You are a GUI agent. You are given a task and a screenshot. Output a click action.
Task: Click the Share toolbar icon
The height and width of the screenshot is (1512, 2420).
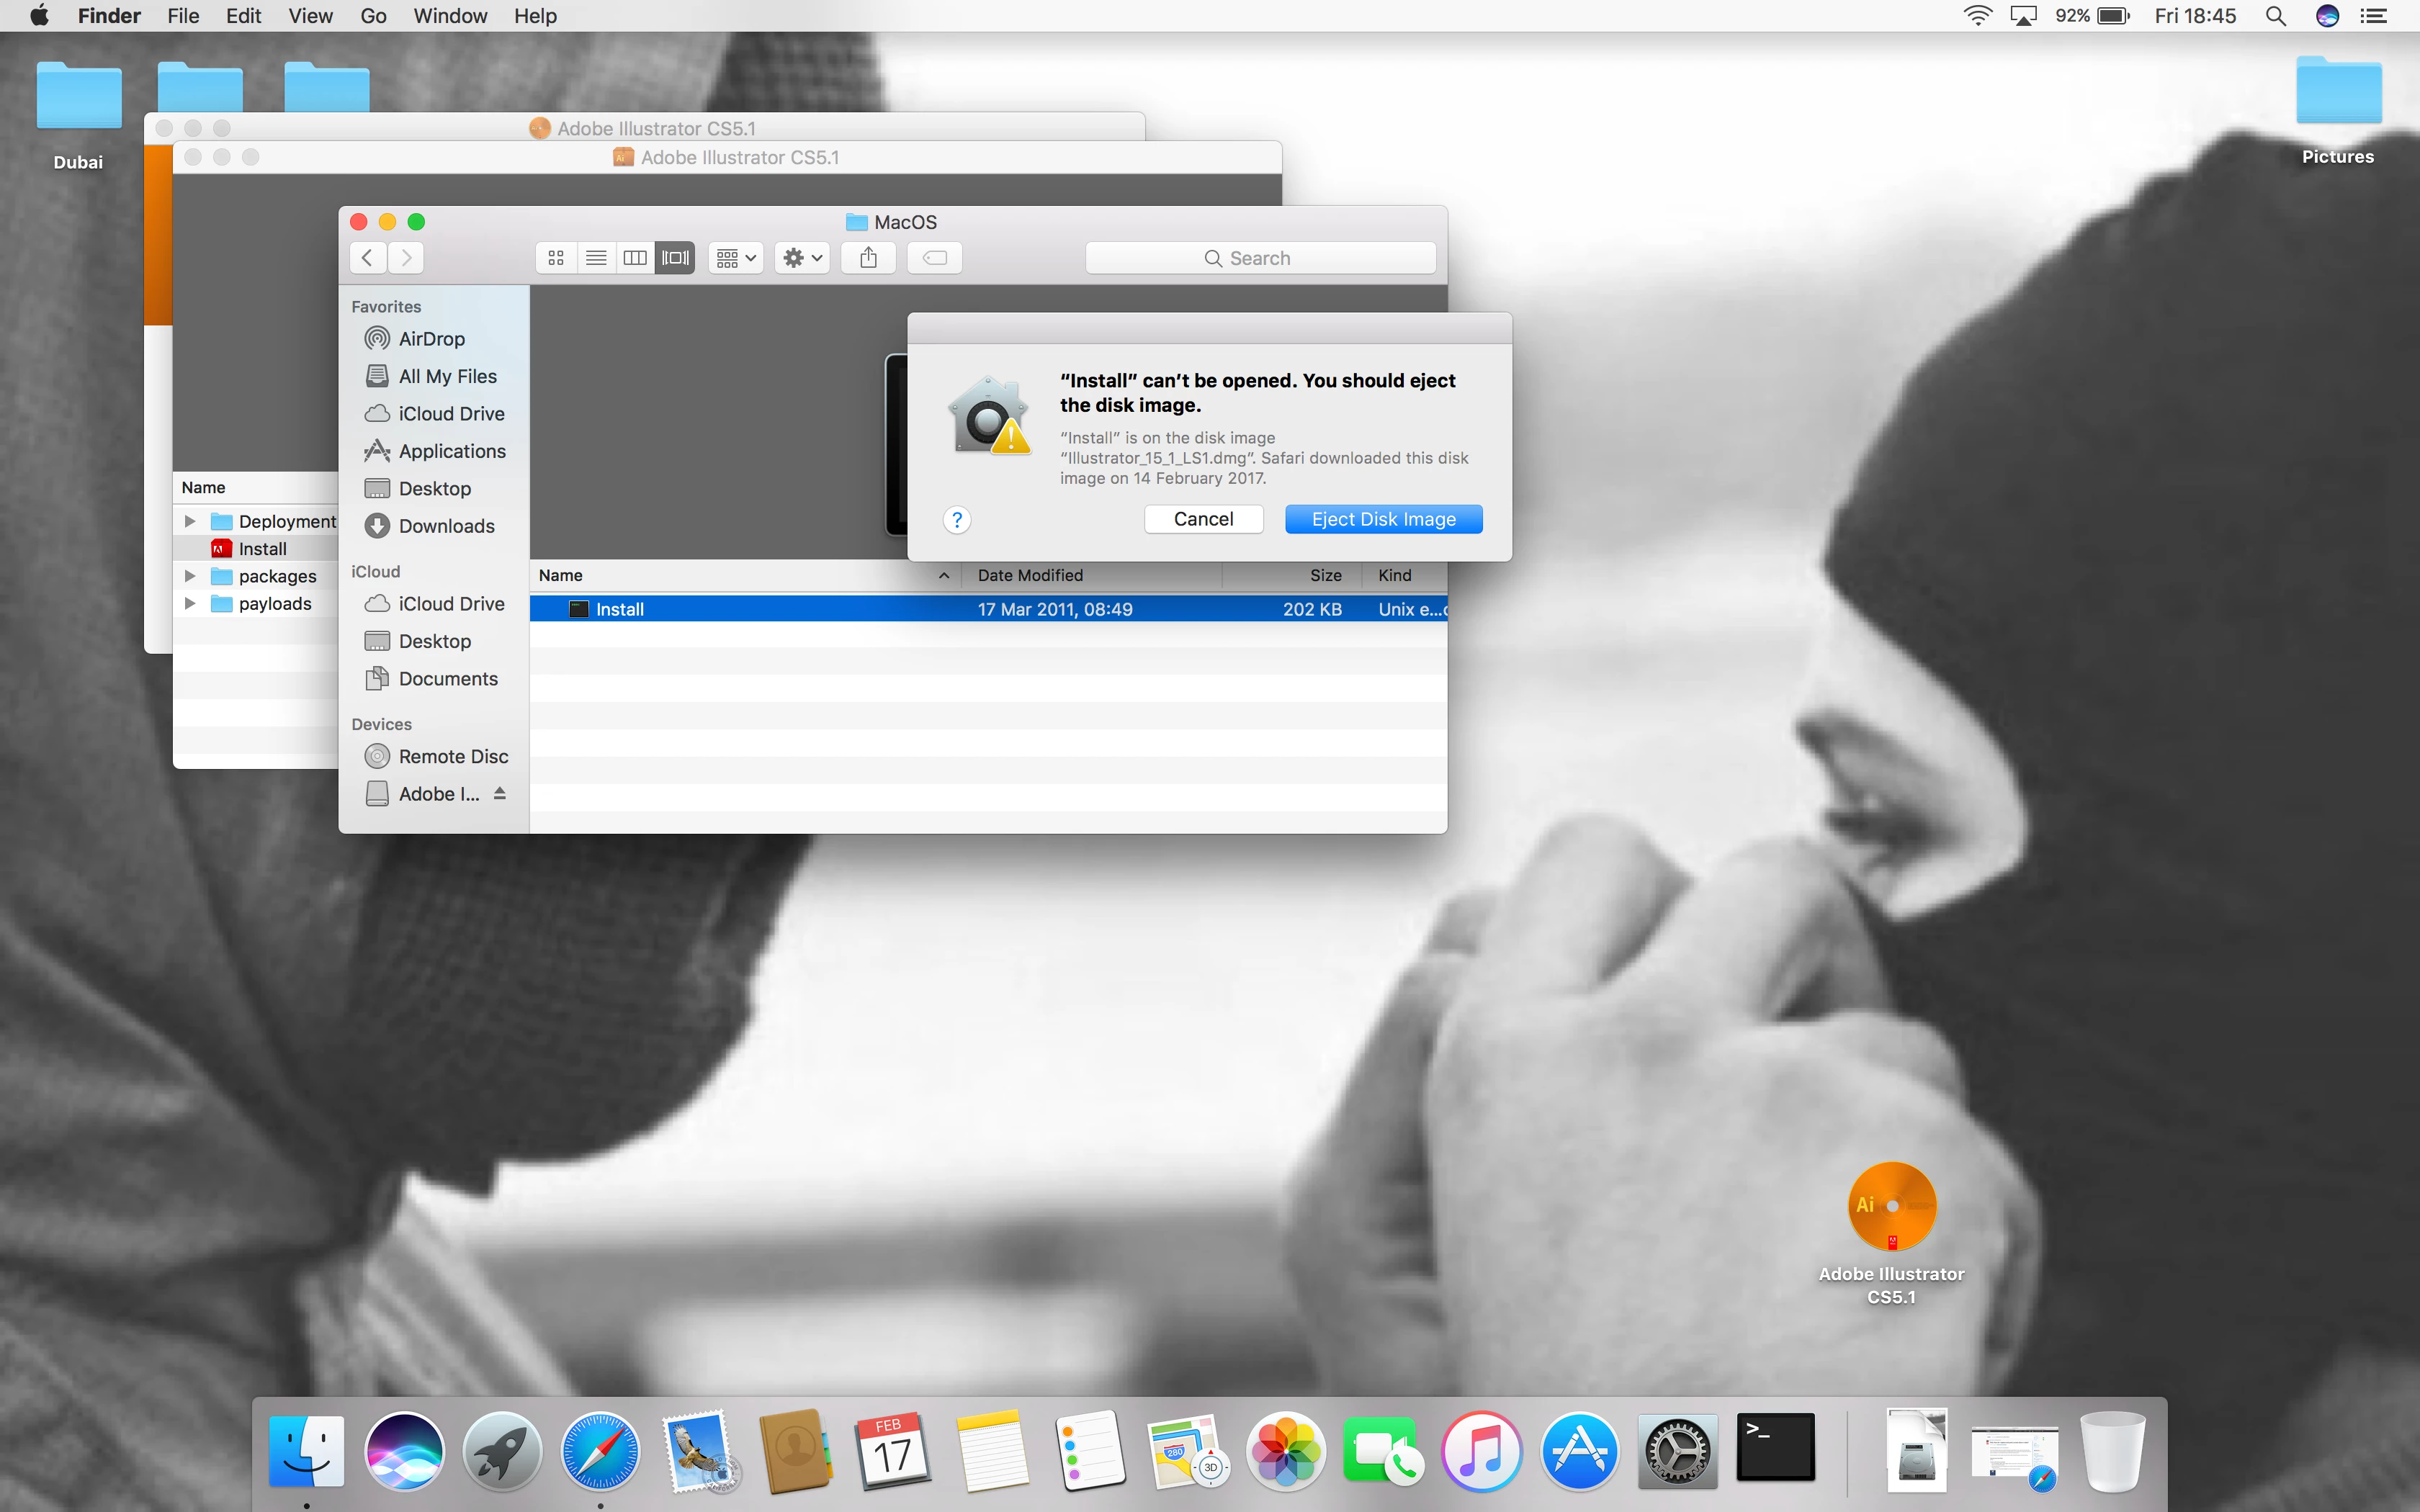[868, 258]
